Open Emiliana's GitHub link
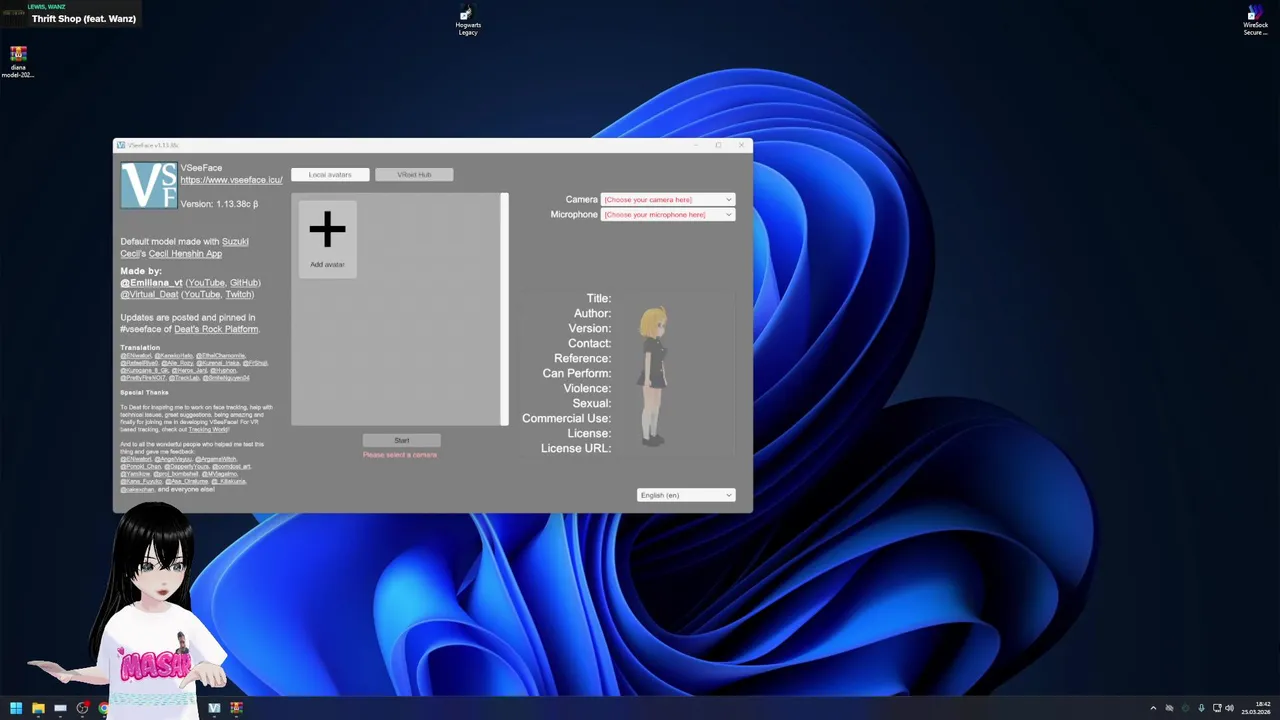The height and width of the screenshot is (720, 1280). pos(244,283)
